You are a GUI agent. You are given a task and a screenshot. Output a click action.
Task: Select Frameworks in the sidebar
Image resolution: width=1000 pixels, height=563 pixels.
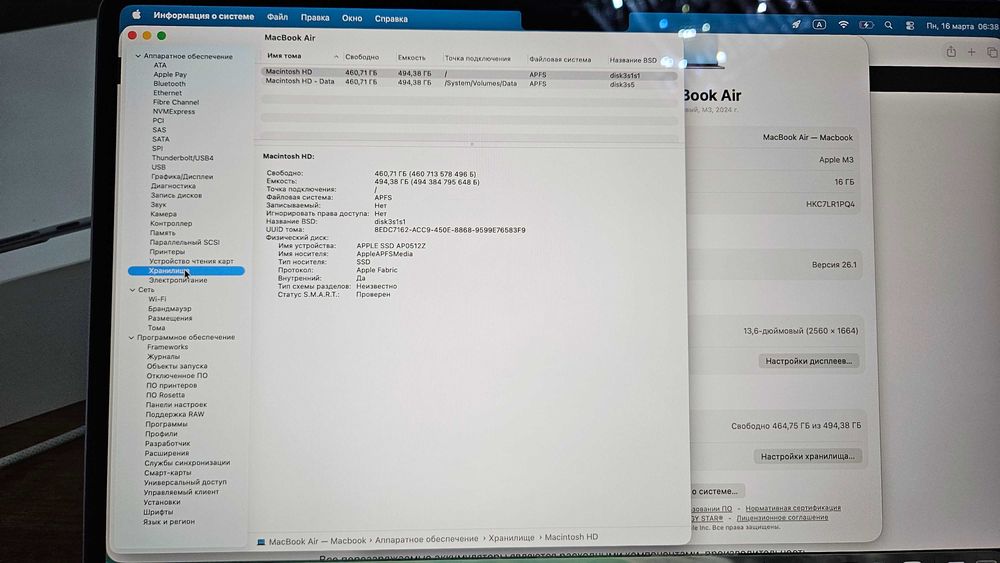167,347
